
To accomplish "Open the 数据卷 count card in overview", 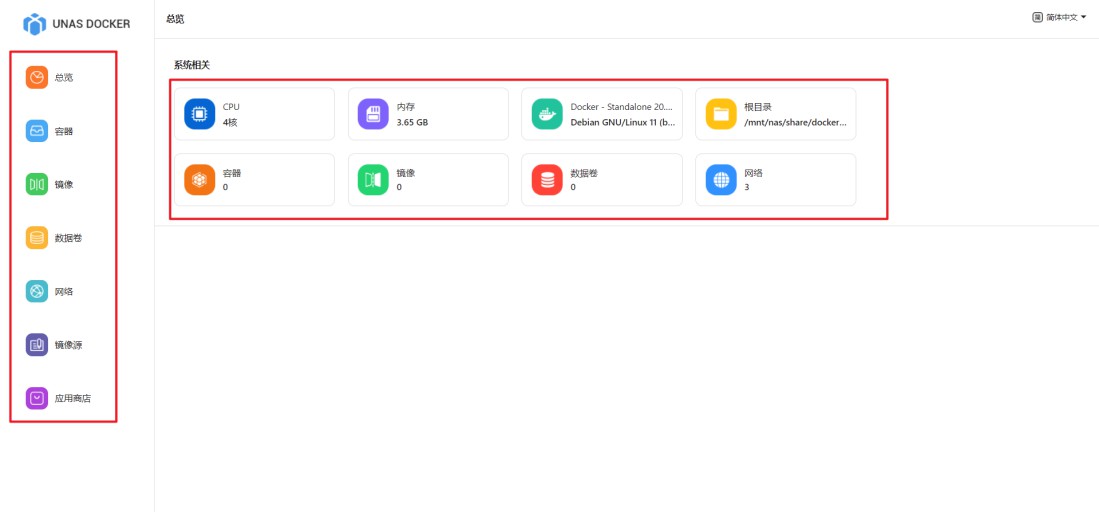I will [x=601, y=180].
